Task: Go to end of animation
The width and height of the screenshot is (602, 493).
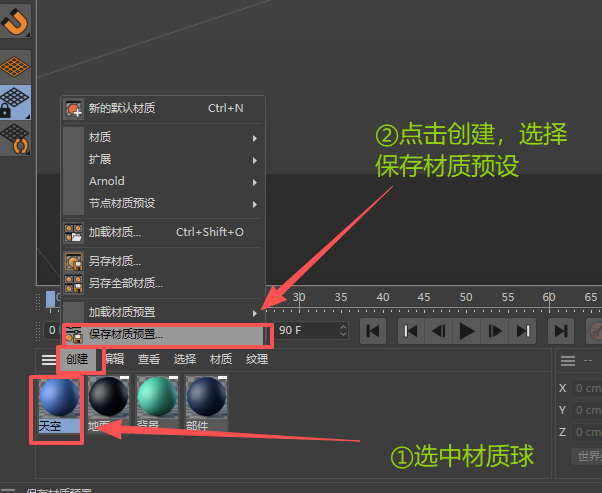Action: 561,331
